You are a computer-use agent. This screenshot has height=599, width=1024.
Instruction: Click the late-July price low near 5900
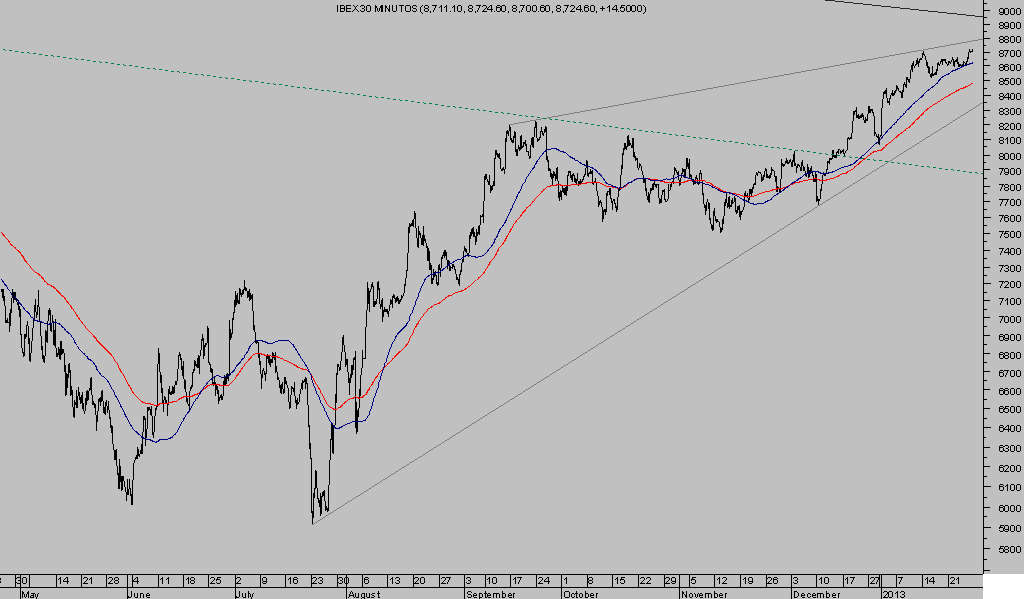coord(314,521)
